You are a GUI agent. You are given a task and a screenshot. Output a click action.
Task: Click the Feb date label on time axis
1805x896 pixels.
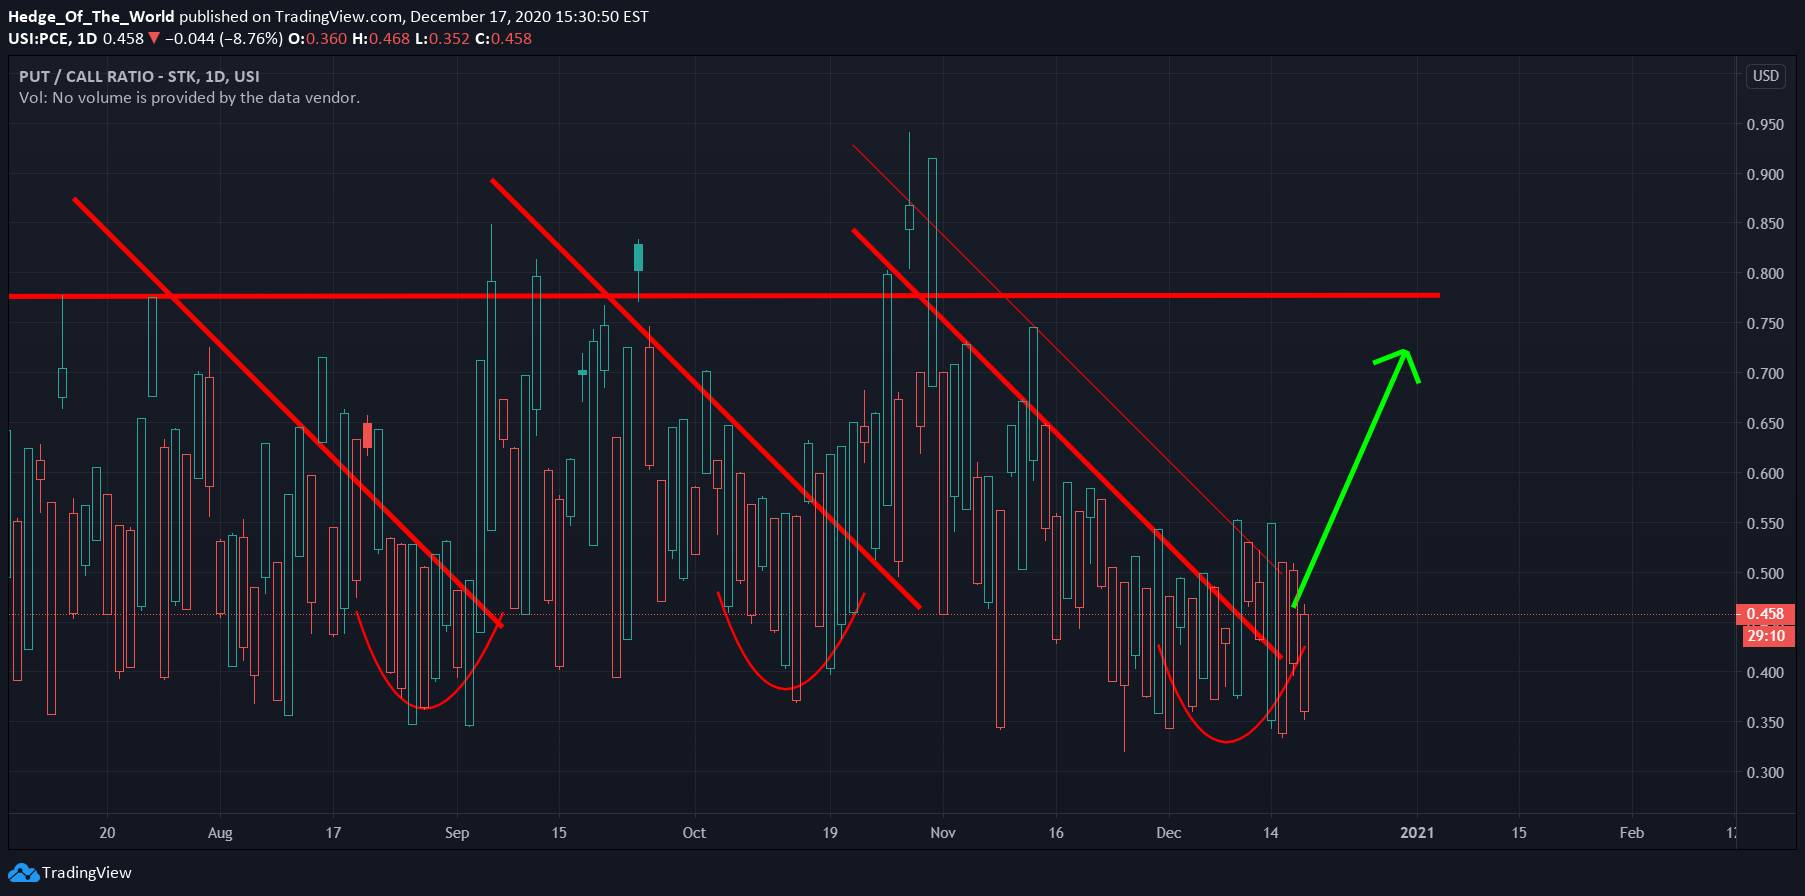coord(1632,833)
